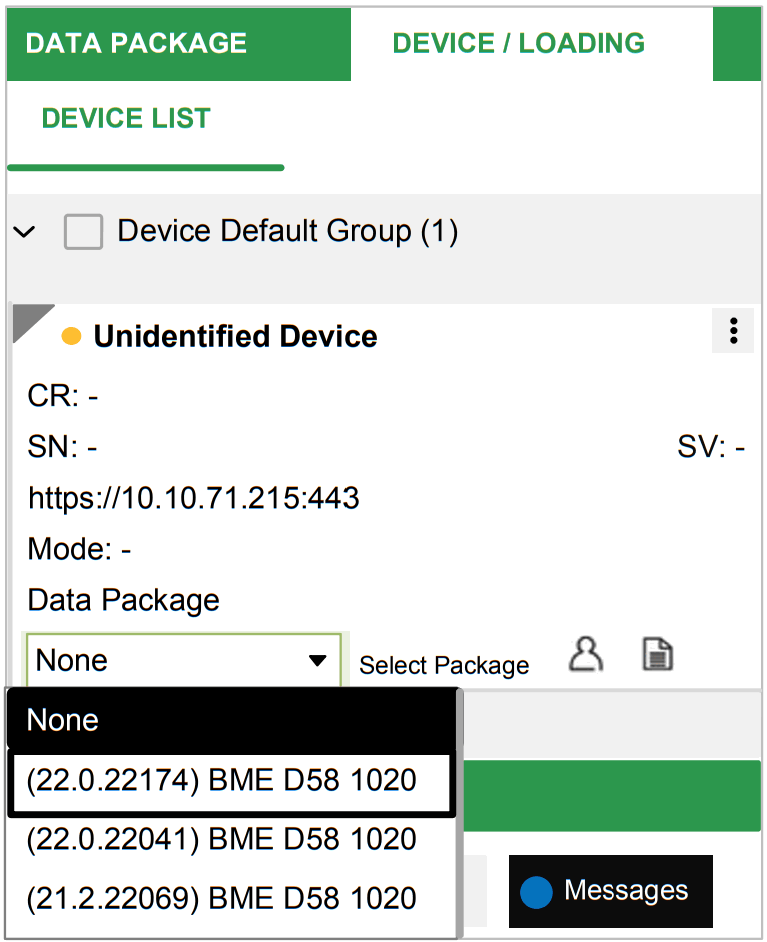The width and height of the screenshot is (767, 942).
Task: Open the DEVICE LIST tab
Action: tap(126, 119)
